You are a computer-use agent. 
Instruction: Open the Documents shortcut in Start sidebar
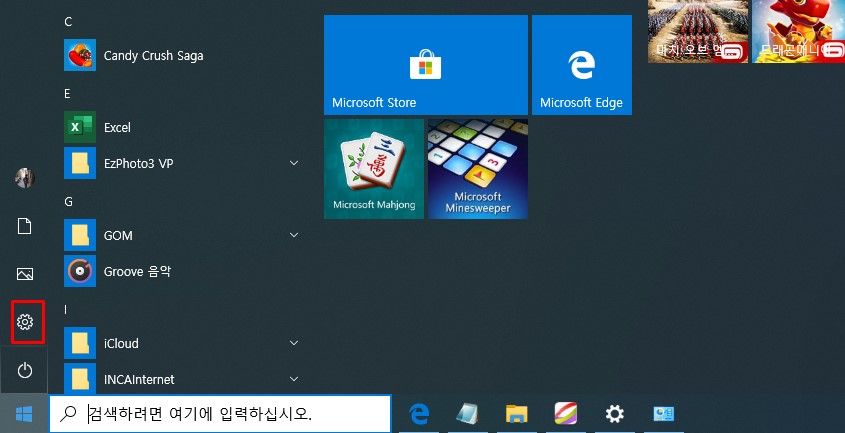coord(25,226)
